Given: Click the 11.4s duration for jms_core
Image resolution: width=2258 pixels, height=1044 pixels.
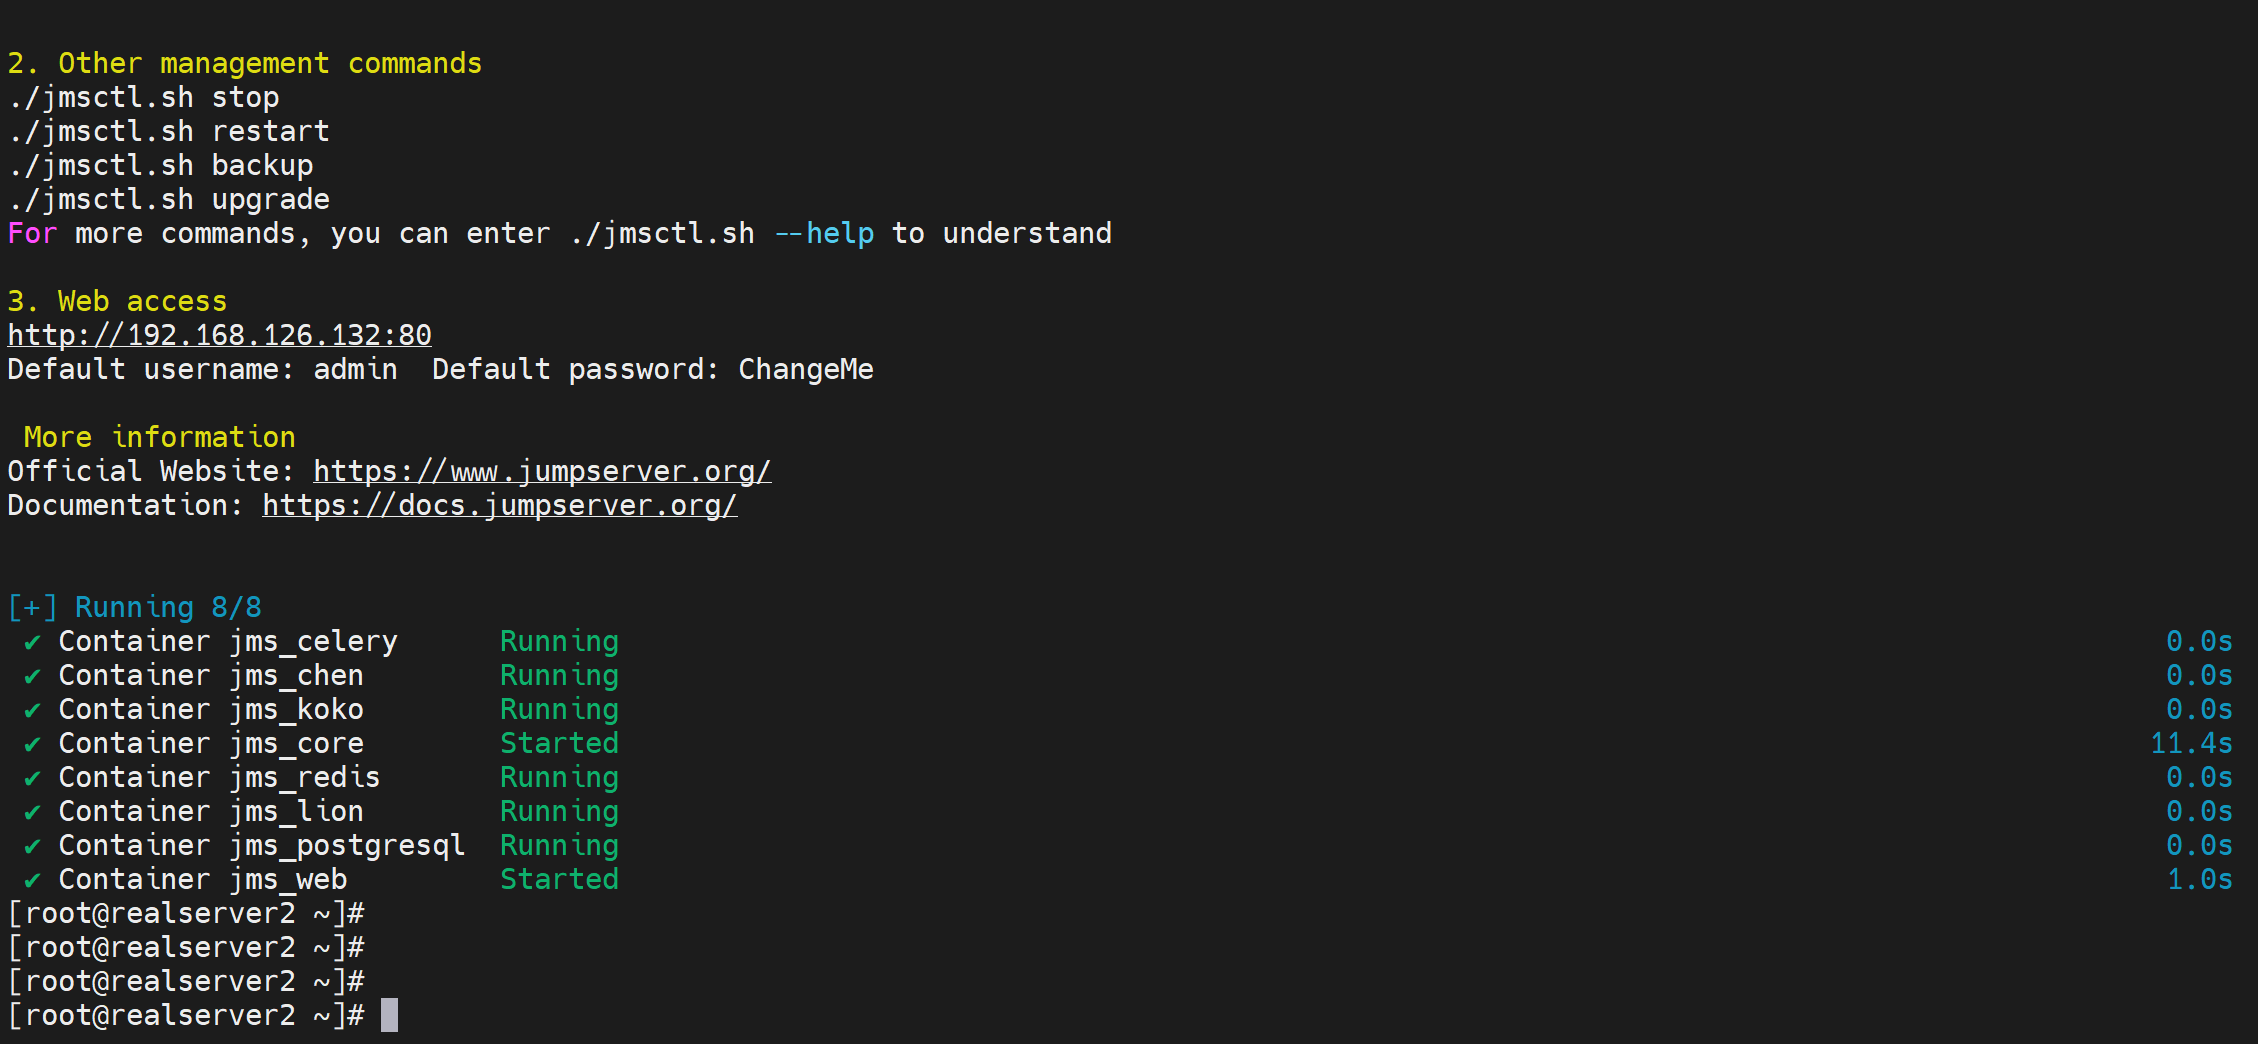Looking at the screenshot, I should pos(2190,743).
